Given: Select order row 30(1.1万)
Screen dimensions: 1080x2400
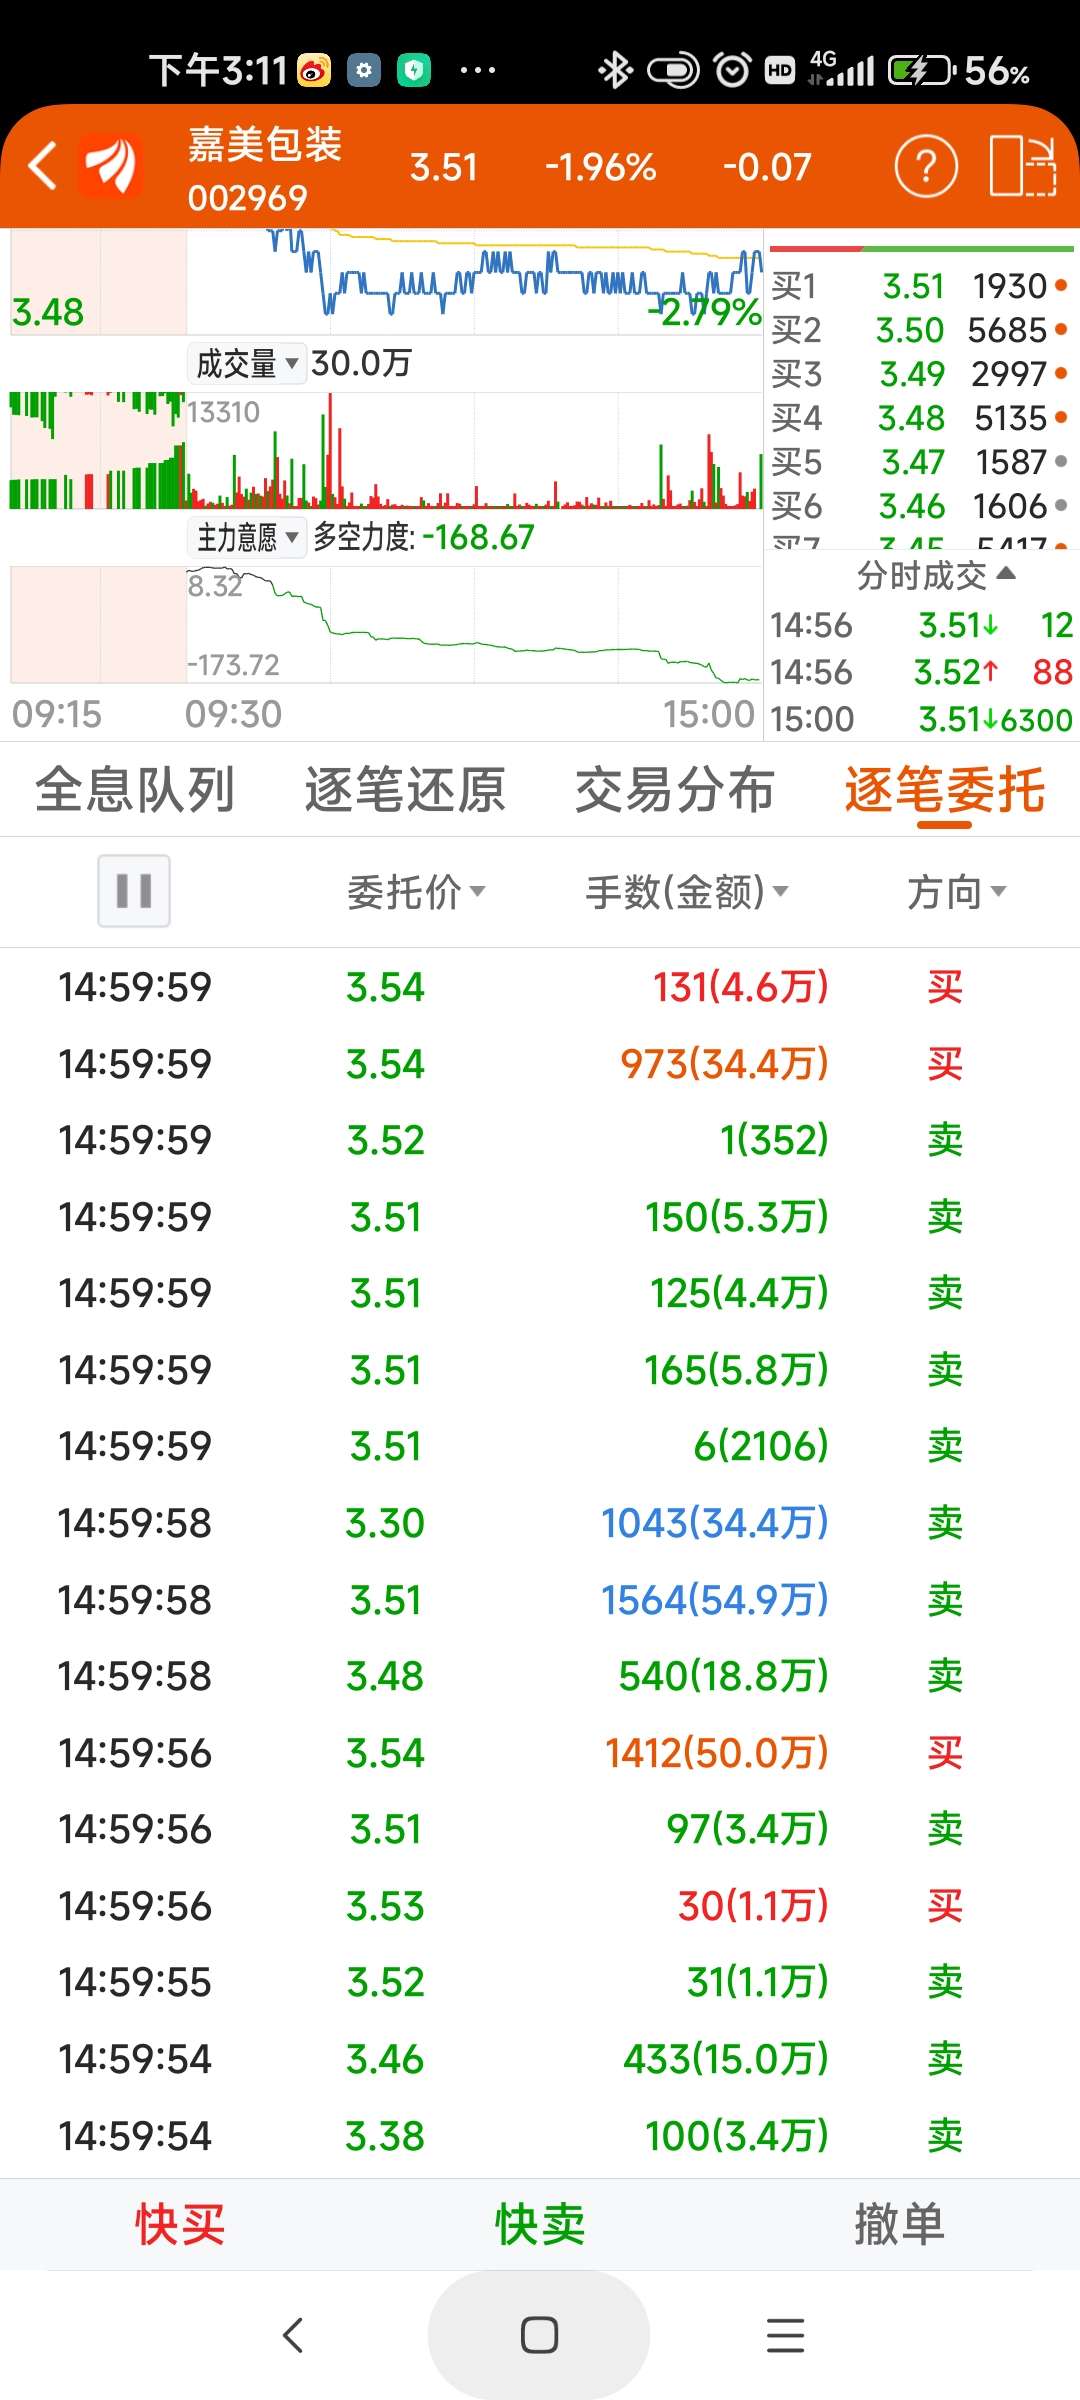Looking at the screenshot, I should point(540,1906).
